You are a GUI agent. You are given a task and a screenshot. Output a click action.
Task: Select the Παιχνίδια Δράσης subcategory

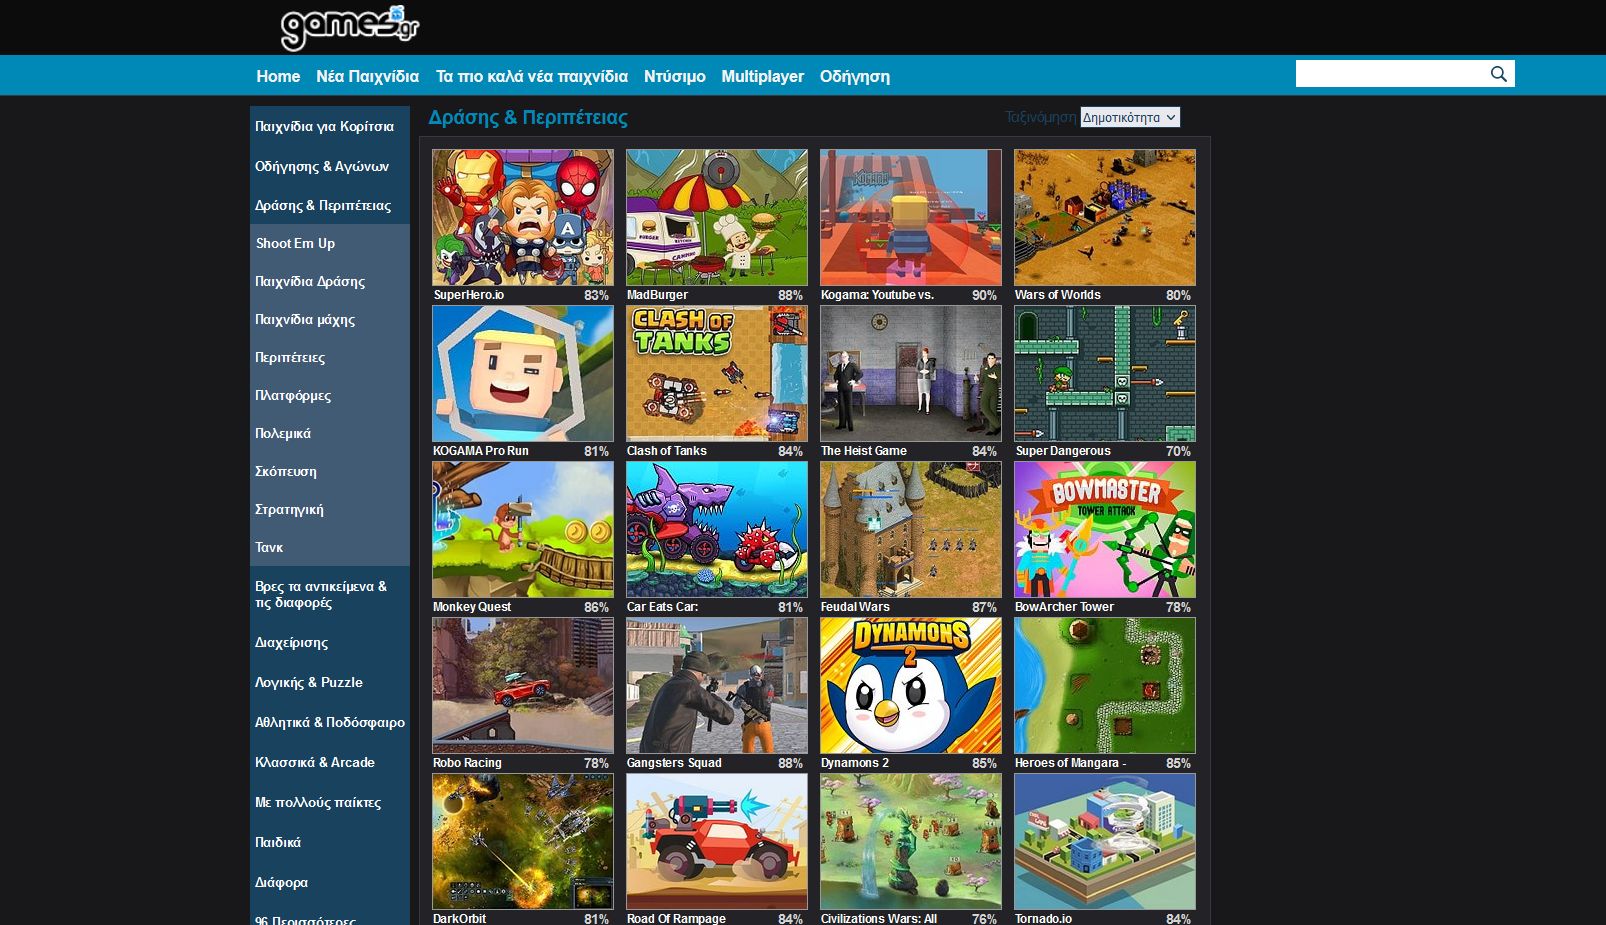point(330,281)
